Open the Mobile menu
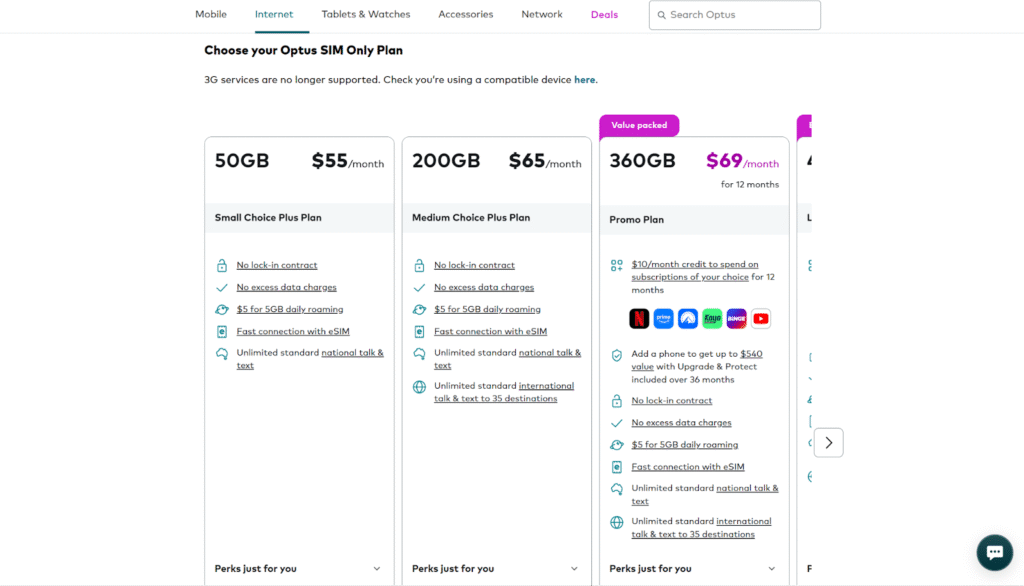Viewport: 1024px width, 586px height. pyautogui.click(x=210, y=15)
